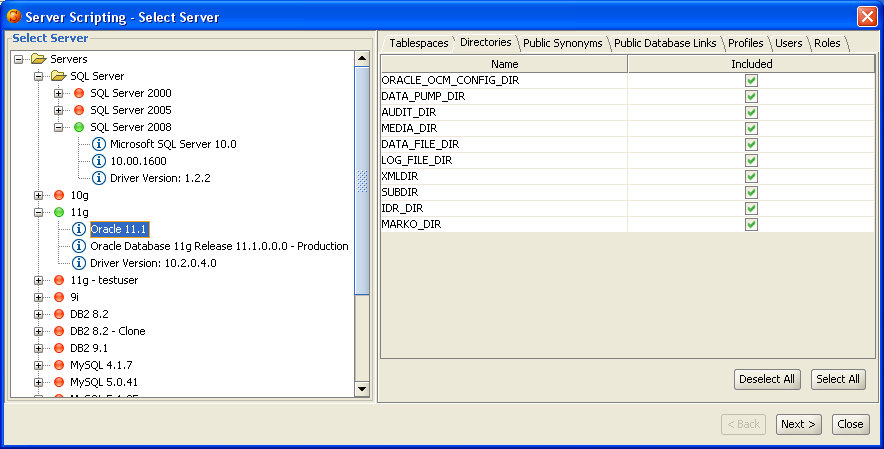Screen dimensions: 884x449
Task: Click red status dot of SQL Server 2000
Action: [x=79, y=93]
